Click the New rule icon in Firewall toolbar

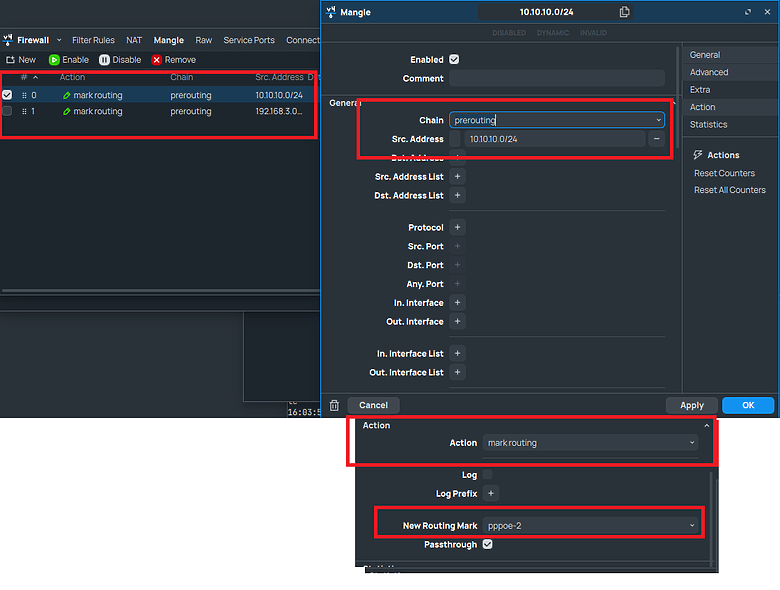pyautogui.click(x=10, y=60)
